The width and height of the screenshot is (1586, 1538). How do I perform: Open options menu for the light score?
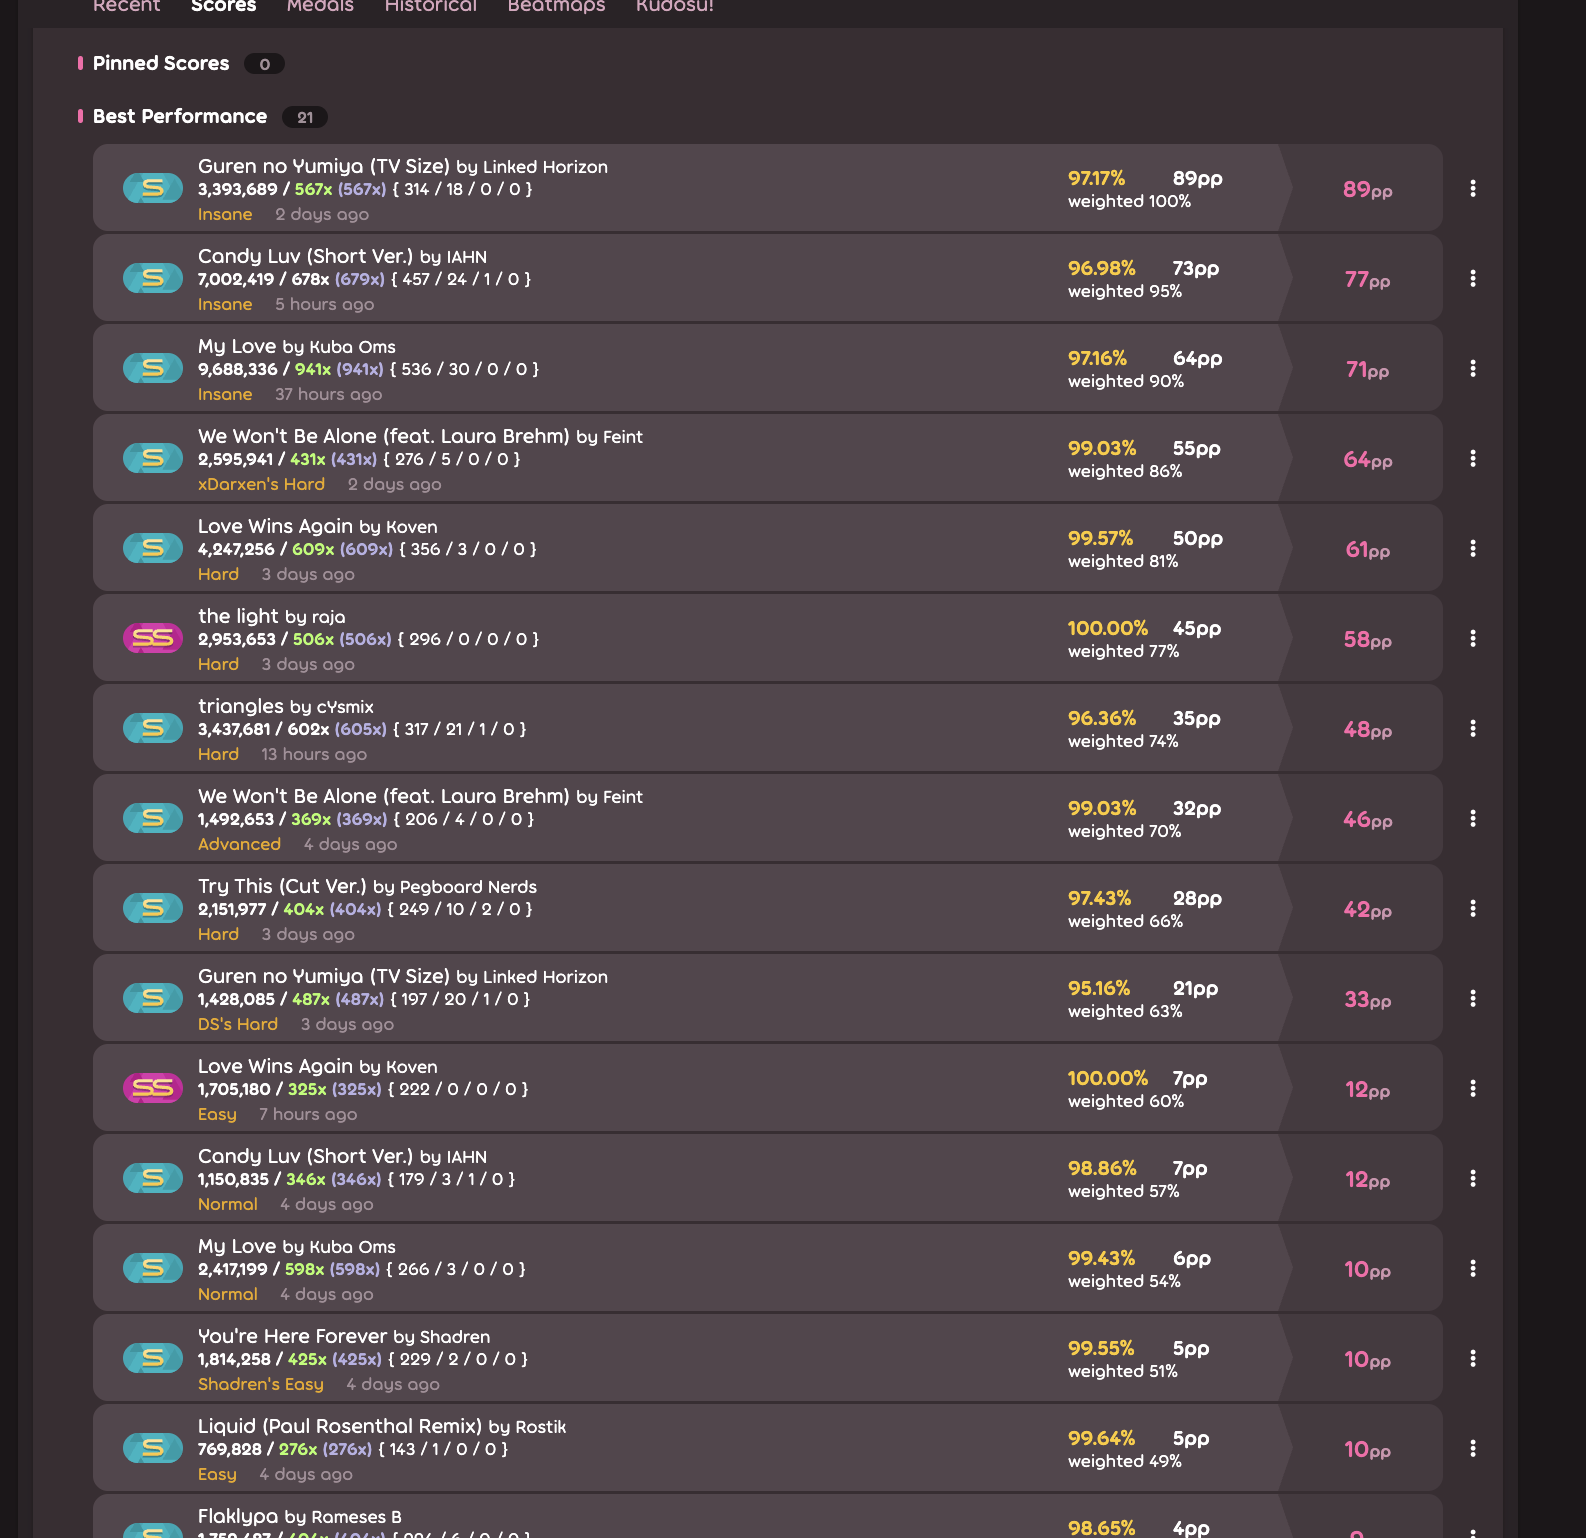(1472, 638)
